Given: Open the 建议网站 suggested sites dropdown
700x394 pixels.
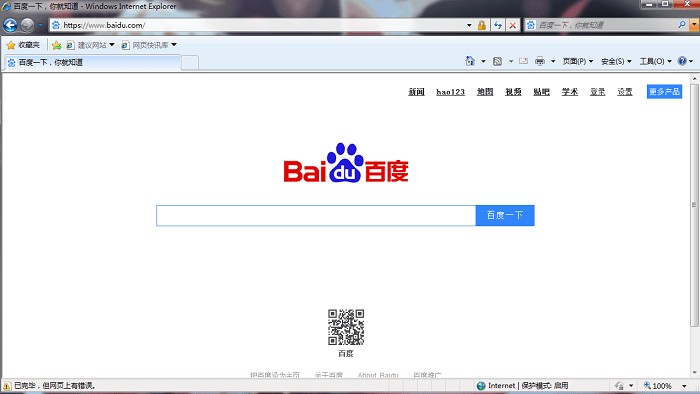Looking at the screenshot, I should coord(91,45).
